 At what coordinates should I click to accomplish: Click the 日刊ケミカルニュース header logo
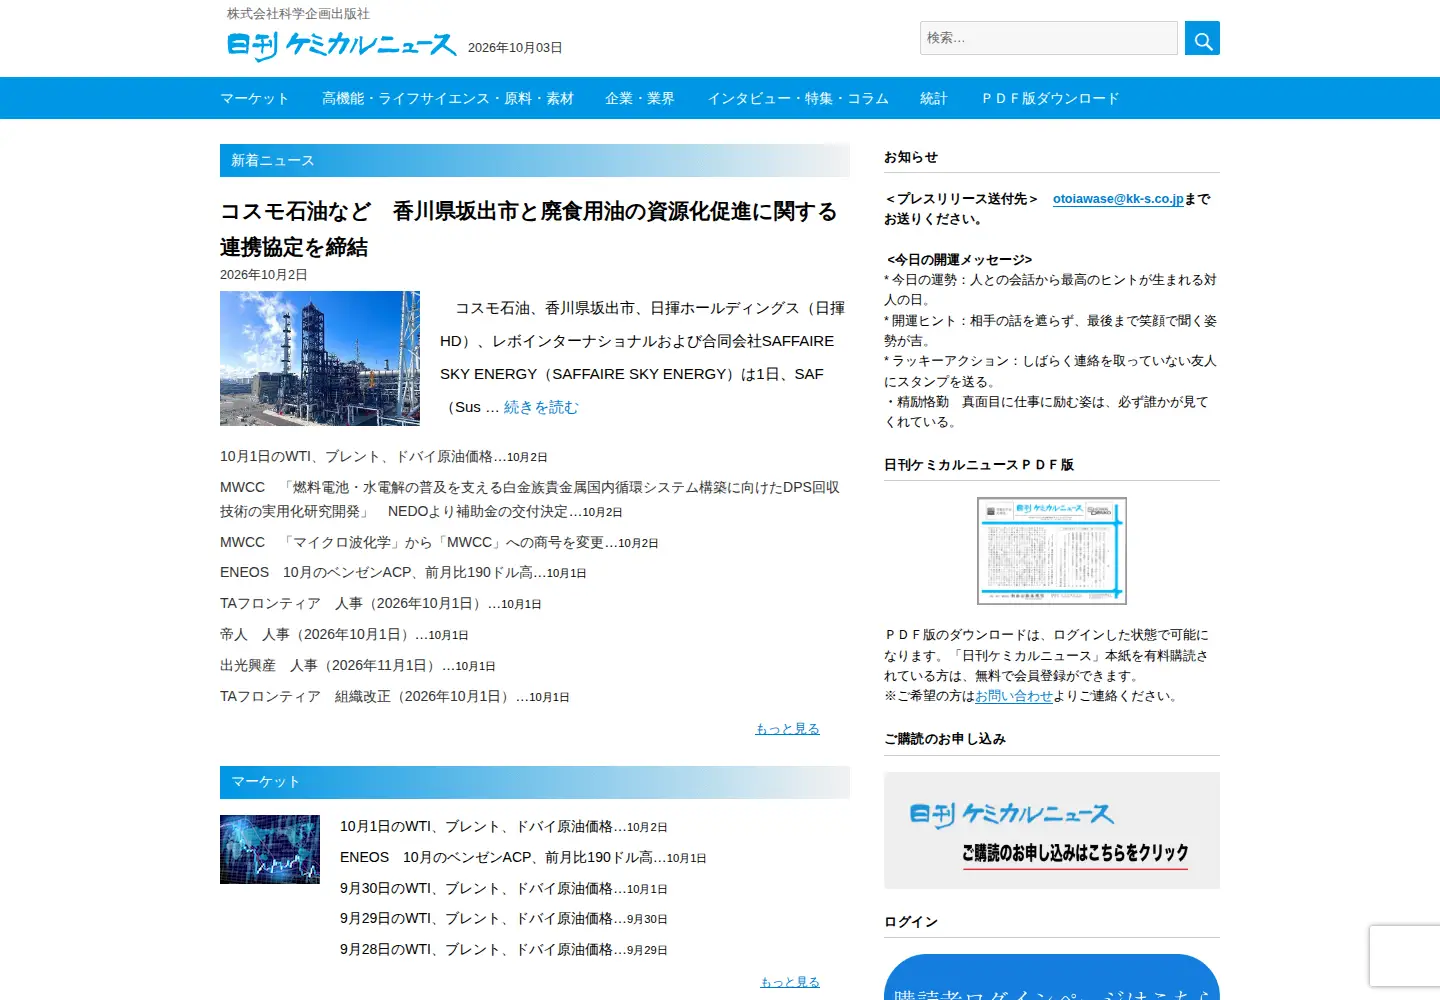pos(342,46)
